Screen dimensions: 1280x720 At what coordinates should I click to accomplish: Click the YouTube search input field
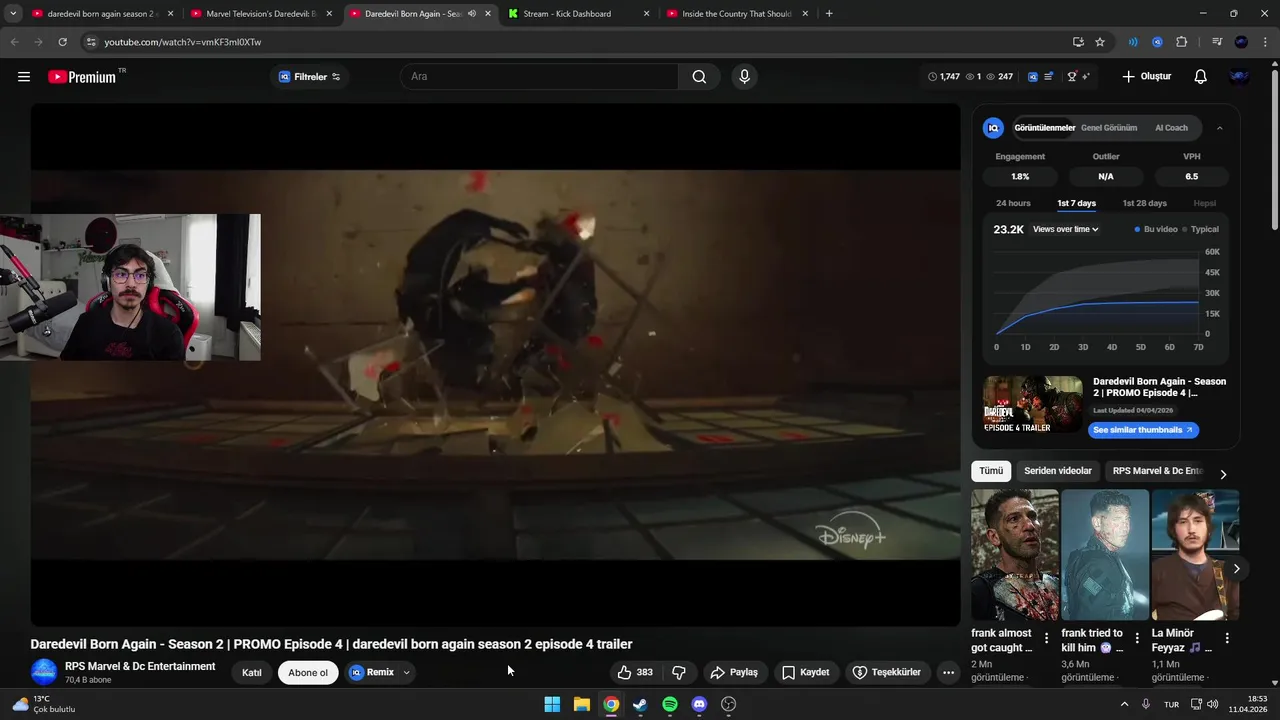pyautogui.click(x=540, y=77)
